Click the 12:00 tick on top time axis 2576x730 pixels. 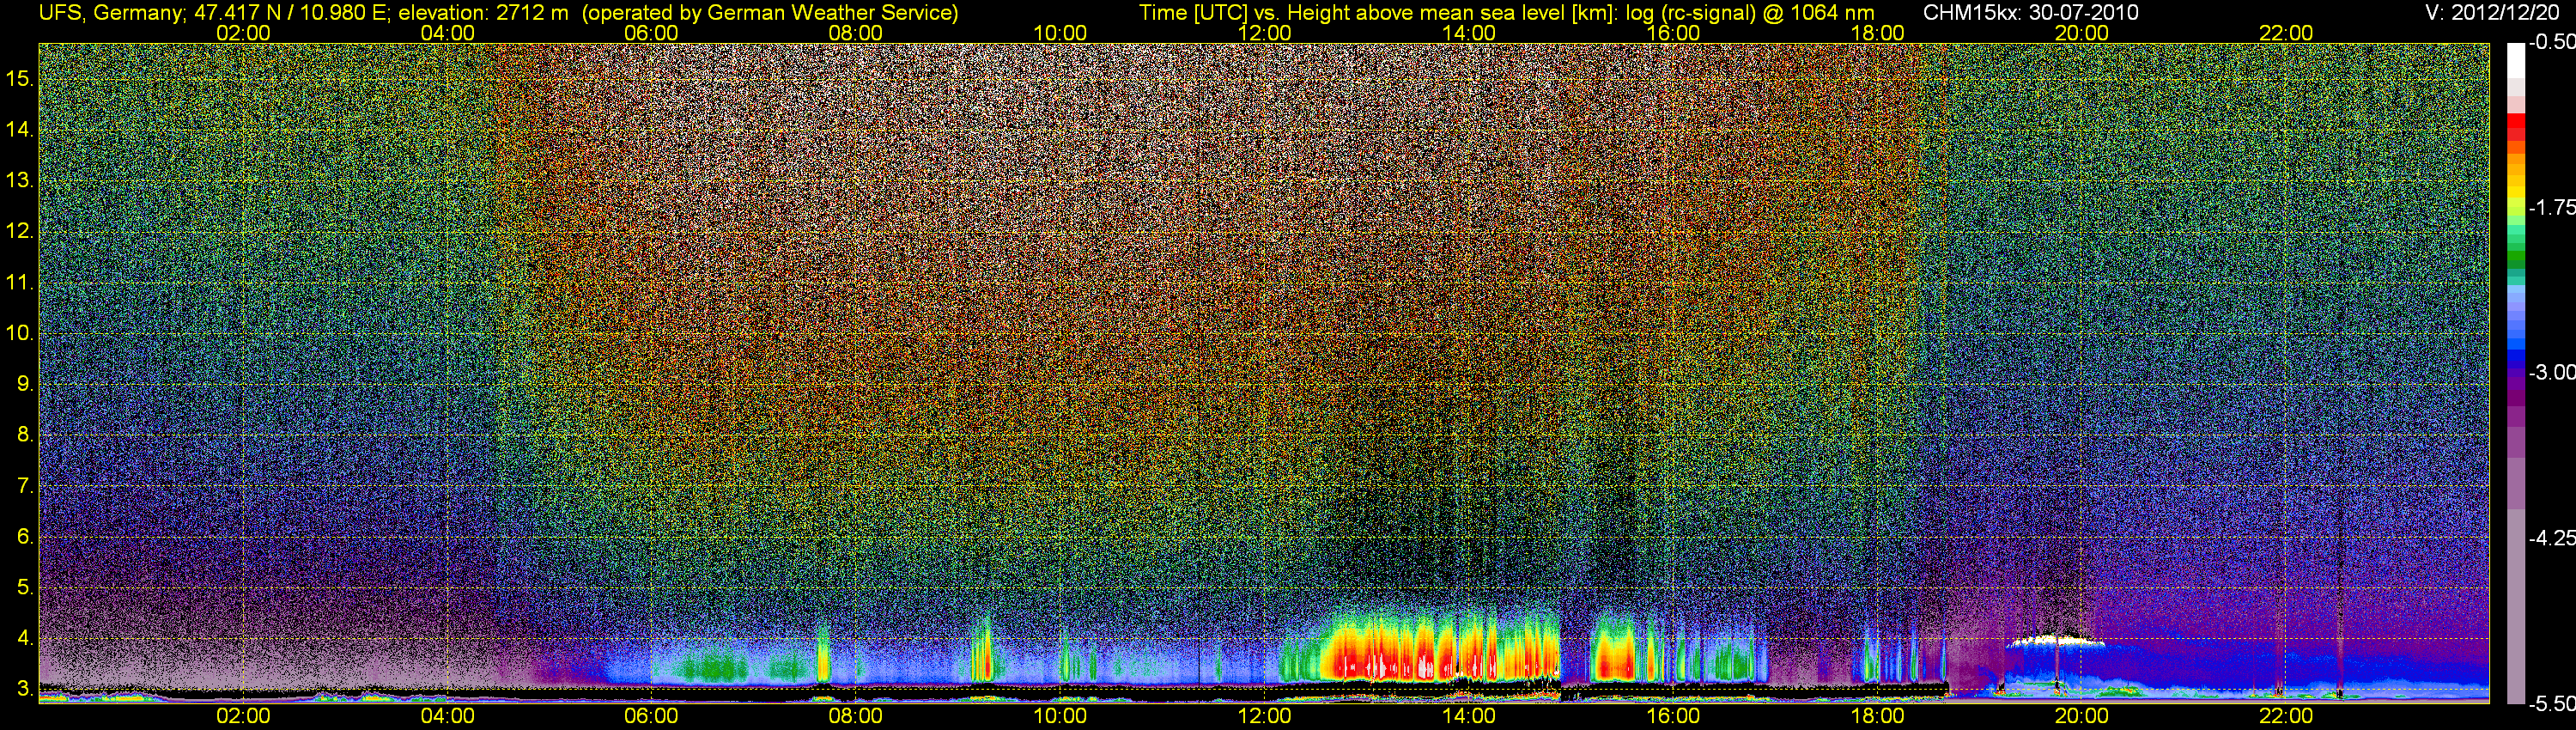pyautogui.click(x=1264, y=33)
